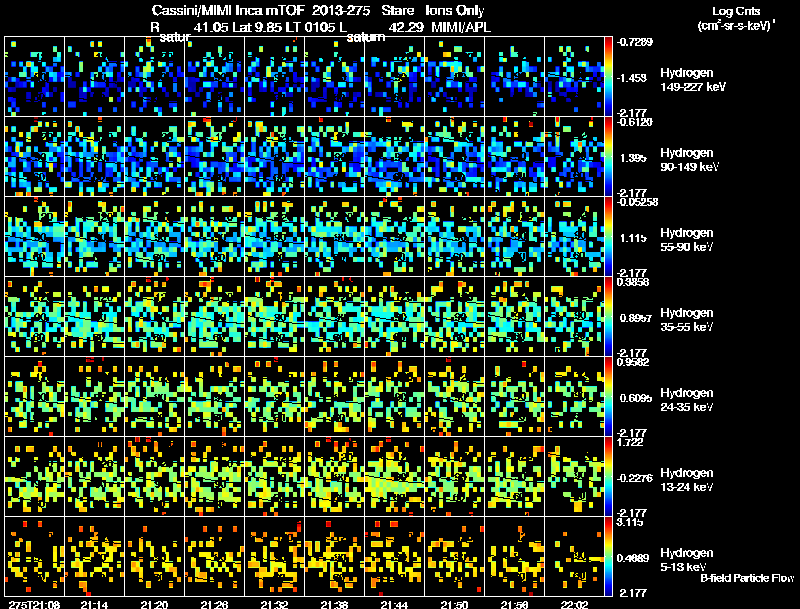This screenshot has height=609, width=800.
Task: Click the Hydrogen 24-35 keV row label
Action: (687, 400)
